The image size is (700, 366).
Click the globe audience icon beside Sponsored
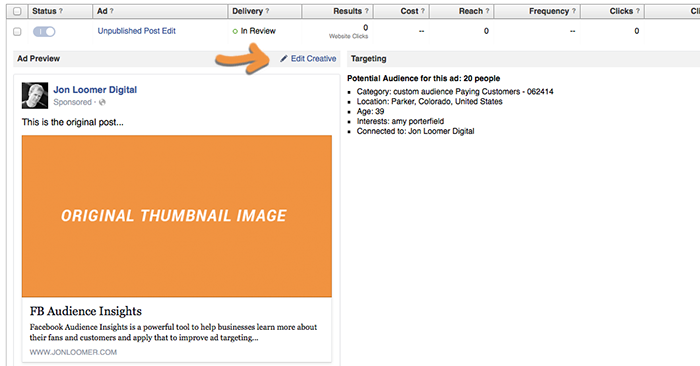pyautogui.click(x=102, y=102)
